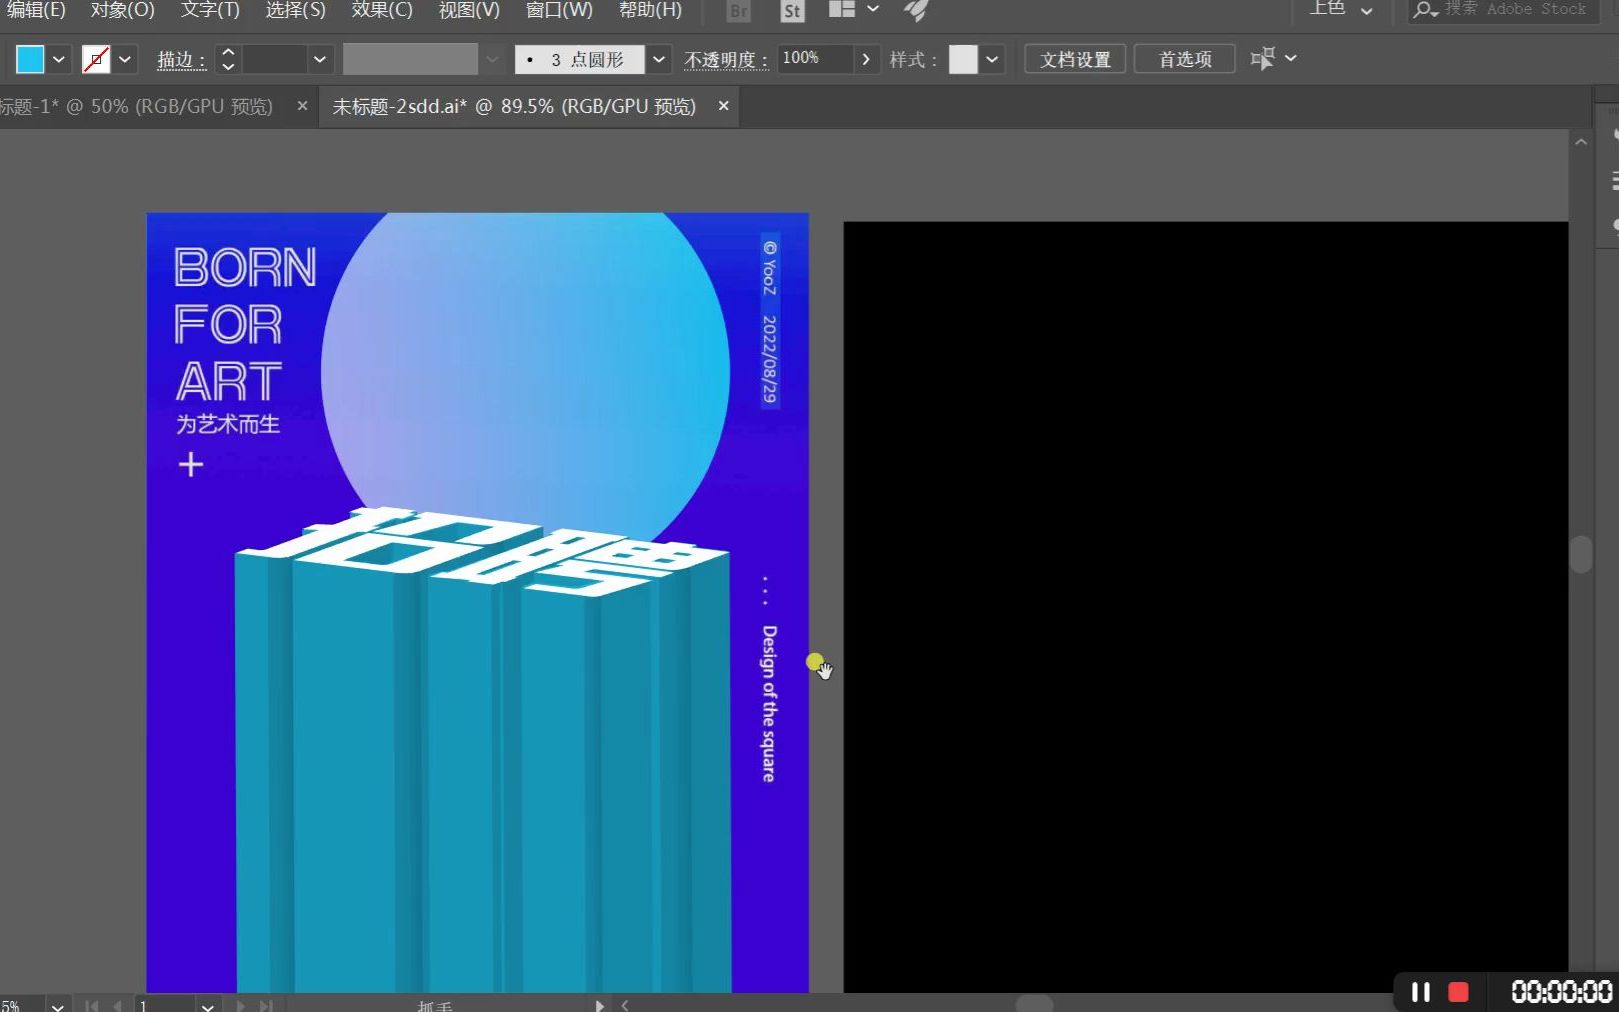Image resolution: width=1619 pixels, height=1012 pixels.
Task: Click the variable width profile box
Action: point(410,59)
